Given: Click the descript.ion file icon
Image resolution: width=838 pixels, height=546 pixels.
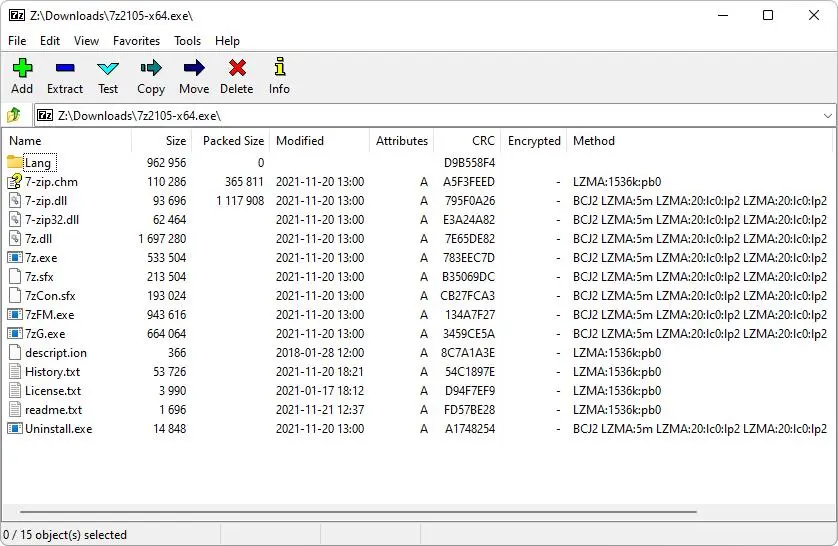Looking at the screenshot, I should [x=14, y=353].
